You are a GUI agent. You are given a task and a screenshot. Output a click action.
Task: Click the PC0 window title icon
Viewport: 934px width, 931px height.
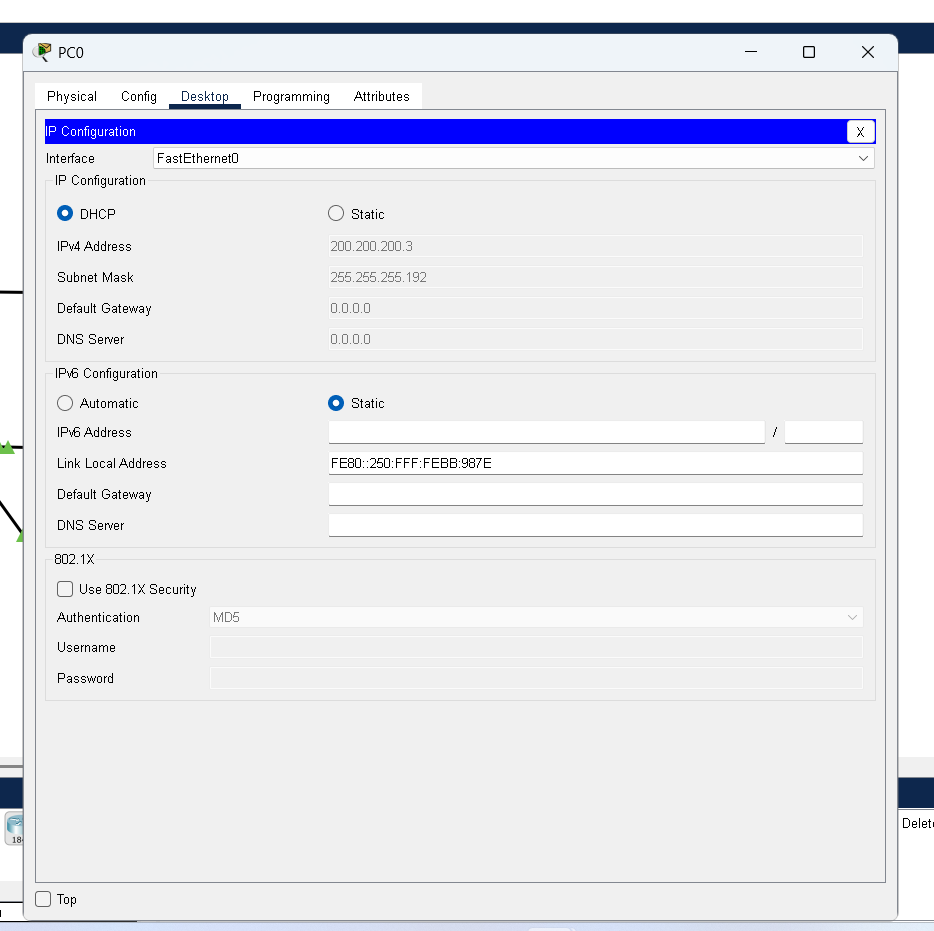pos(42,52)
